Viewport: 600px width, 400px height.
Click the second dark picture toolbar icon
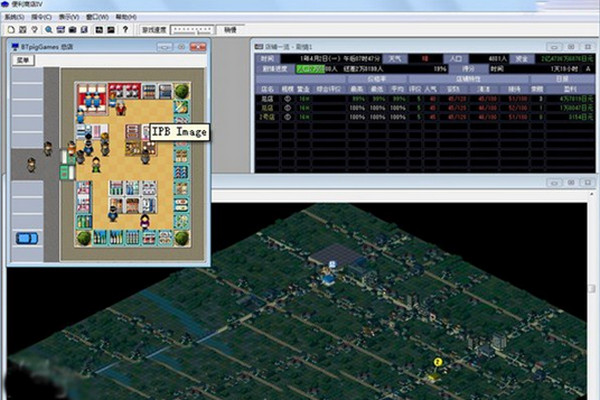[111, 29]
